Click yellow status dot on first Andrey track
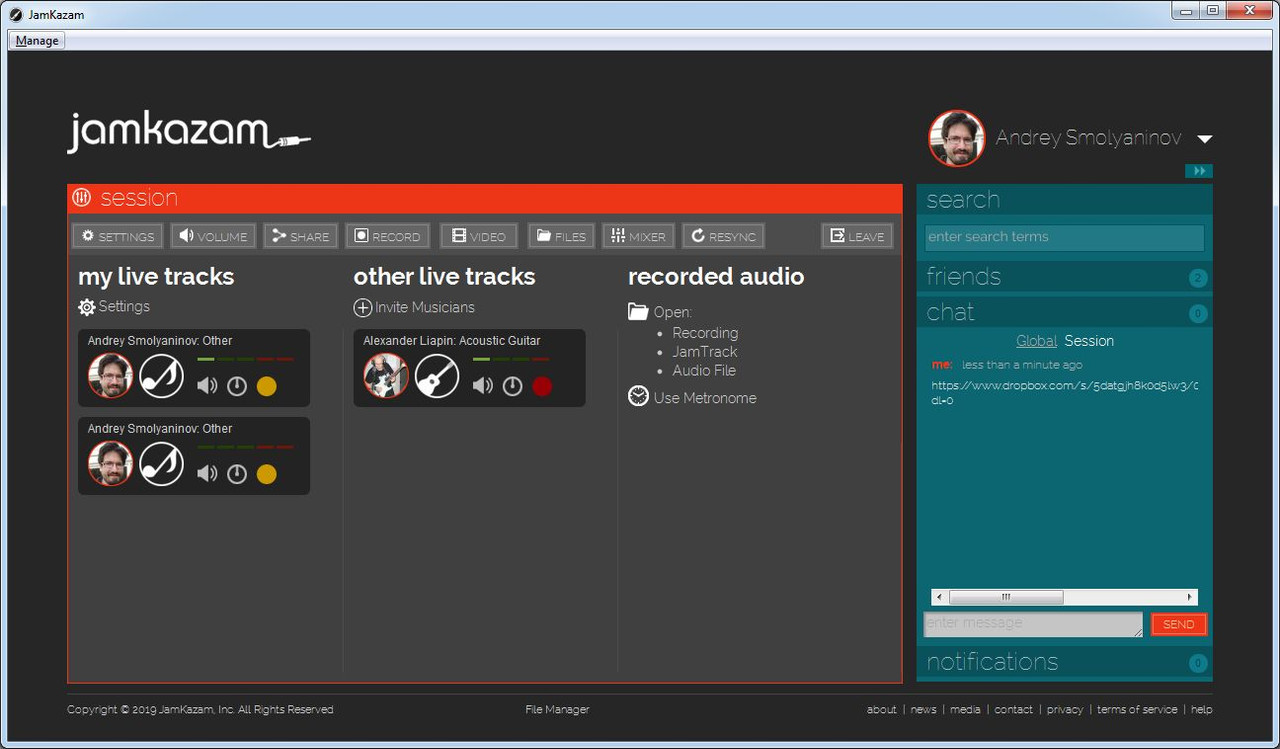The height and width of the screenshot is (749, 1280). 266,386
